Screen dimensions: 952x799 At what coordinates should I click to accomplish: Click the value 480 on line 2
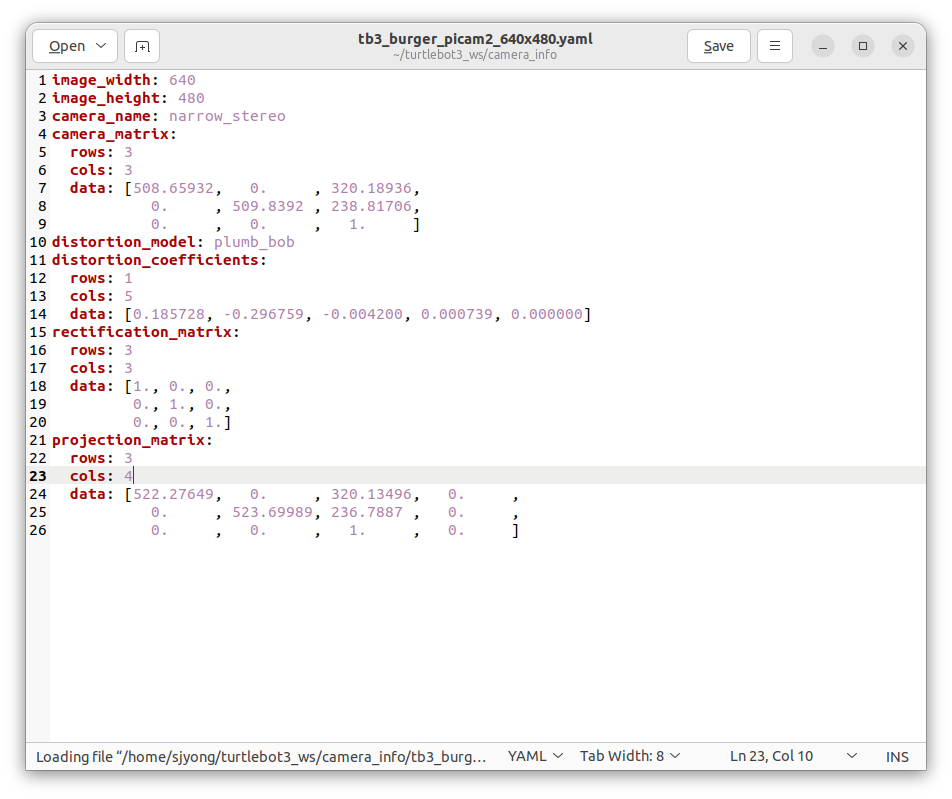(191, 98)
